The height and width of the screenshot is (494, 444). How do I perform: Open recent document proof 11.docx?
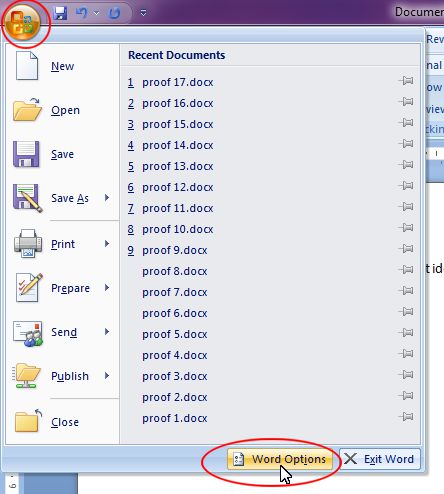click(x=178, y=208)
